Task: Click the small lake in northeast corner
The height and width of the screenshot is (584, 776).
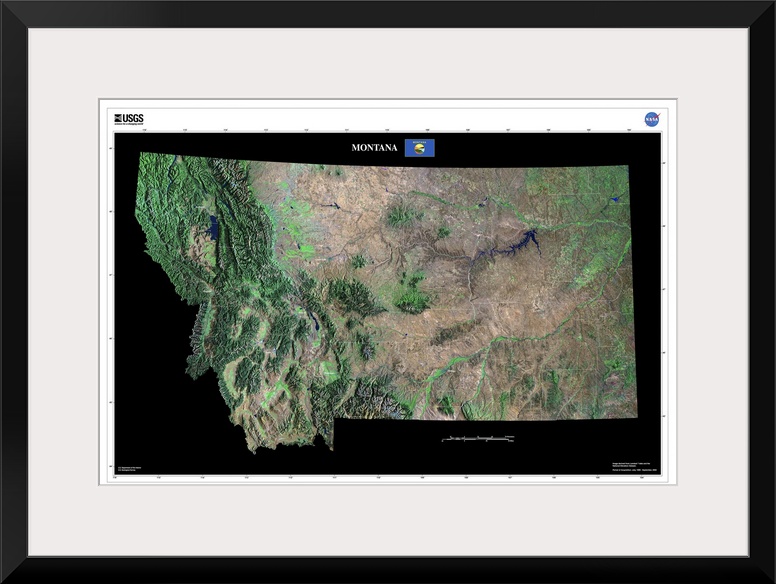Action: coord(613,199)
